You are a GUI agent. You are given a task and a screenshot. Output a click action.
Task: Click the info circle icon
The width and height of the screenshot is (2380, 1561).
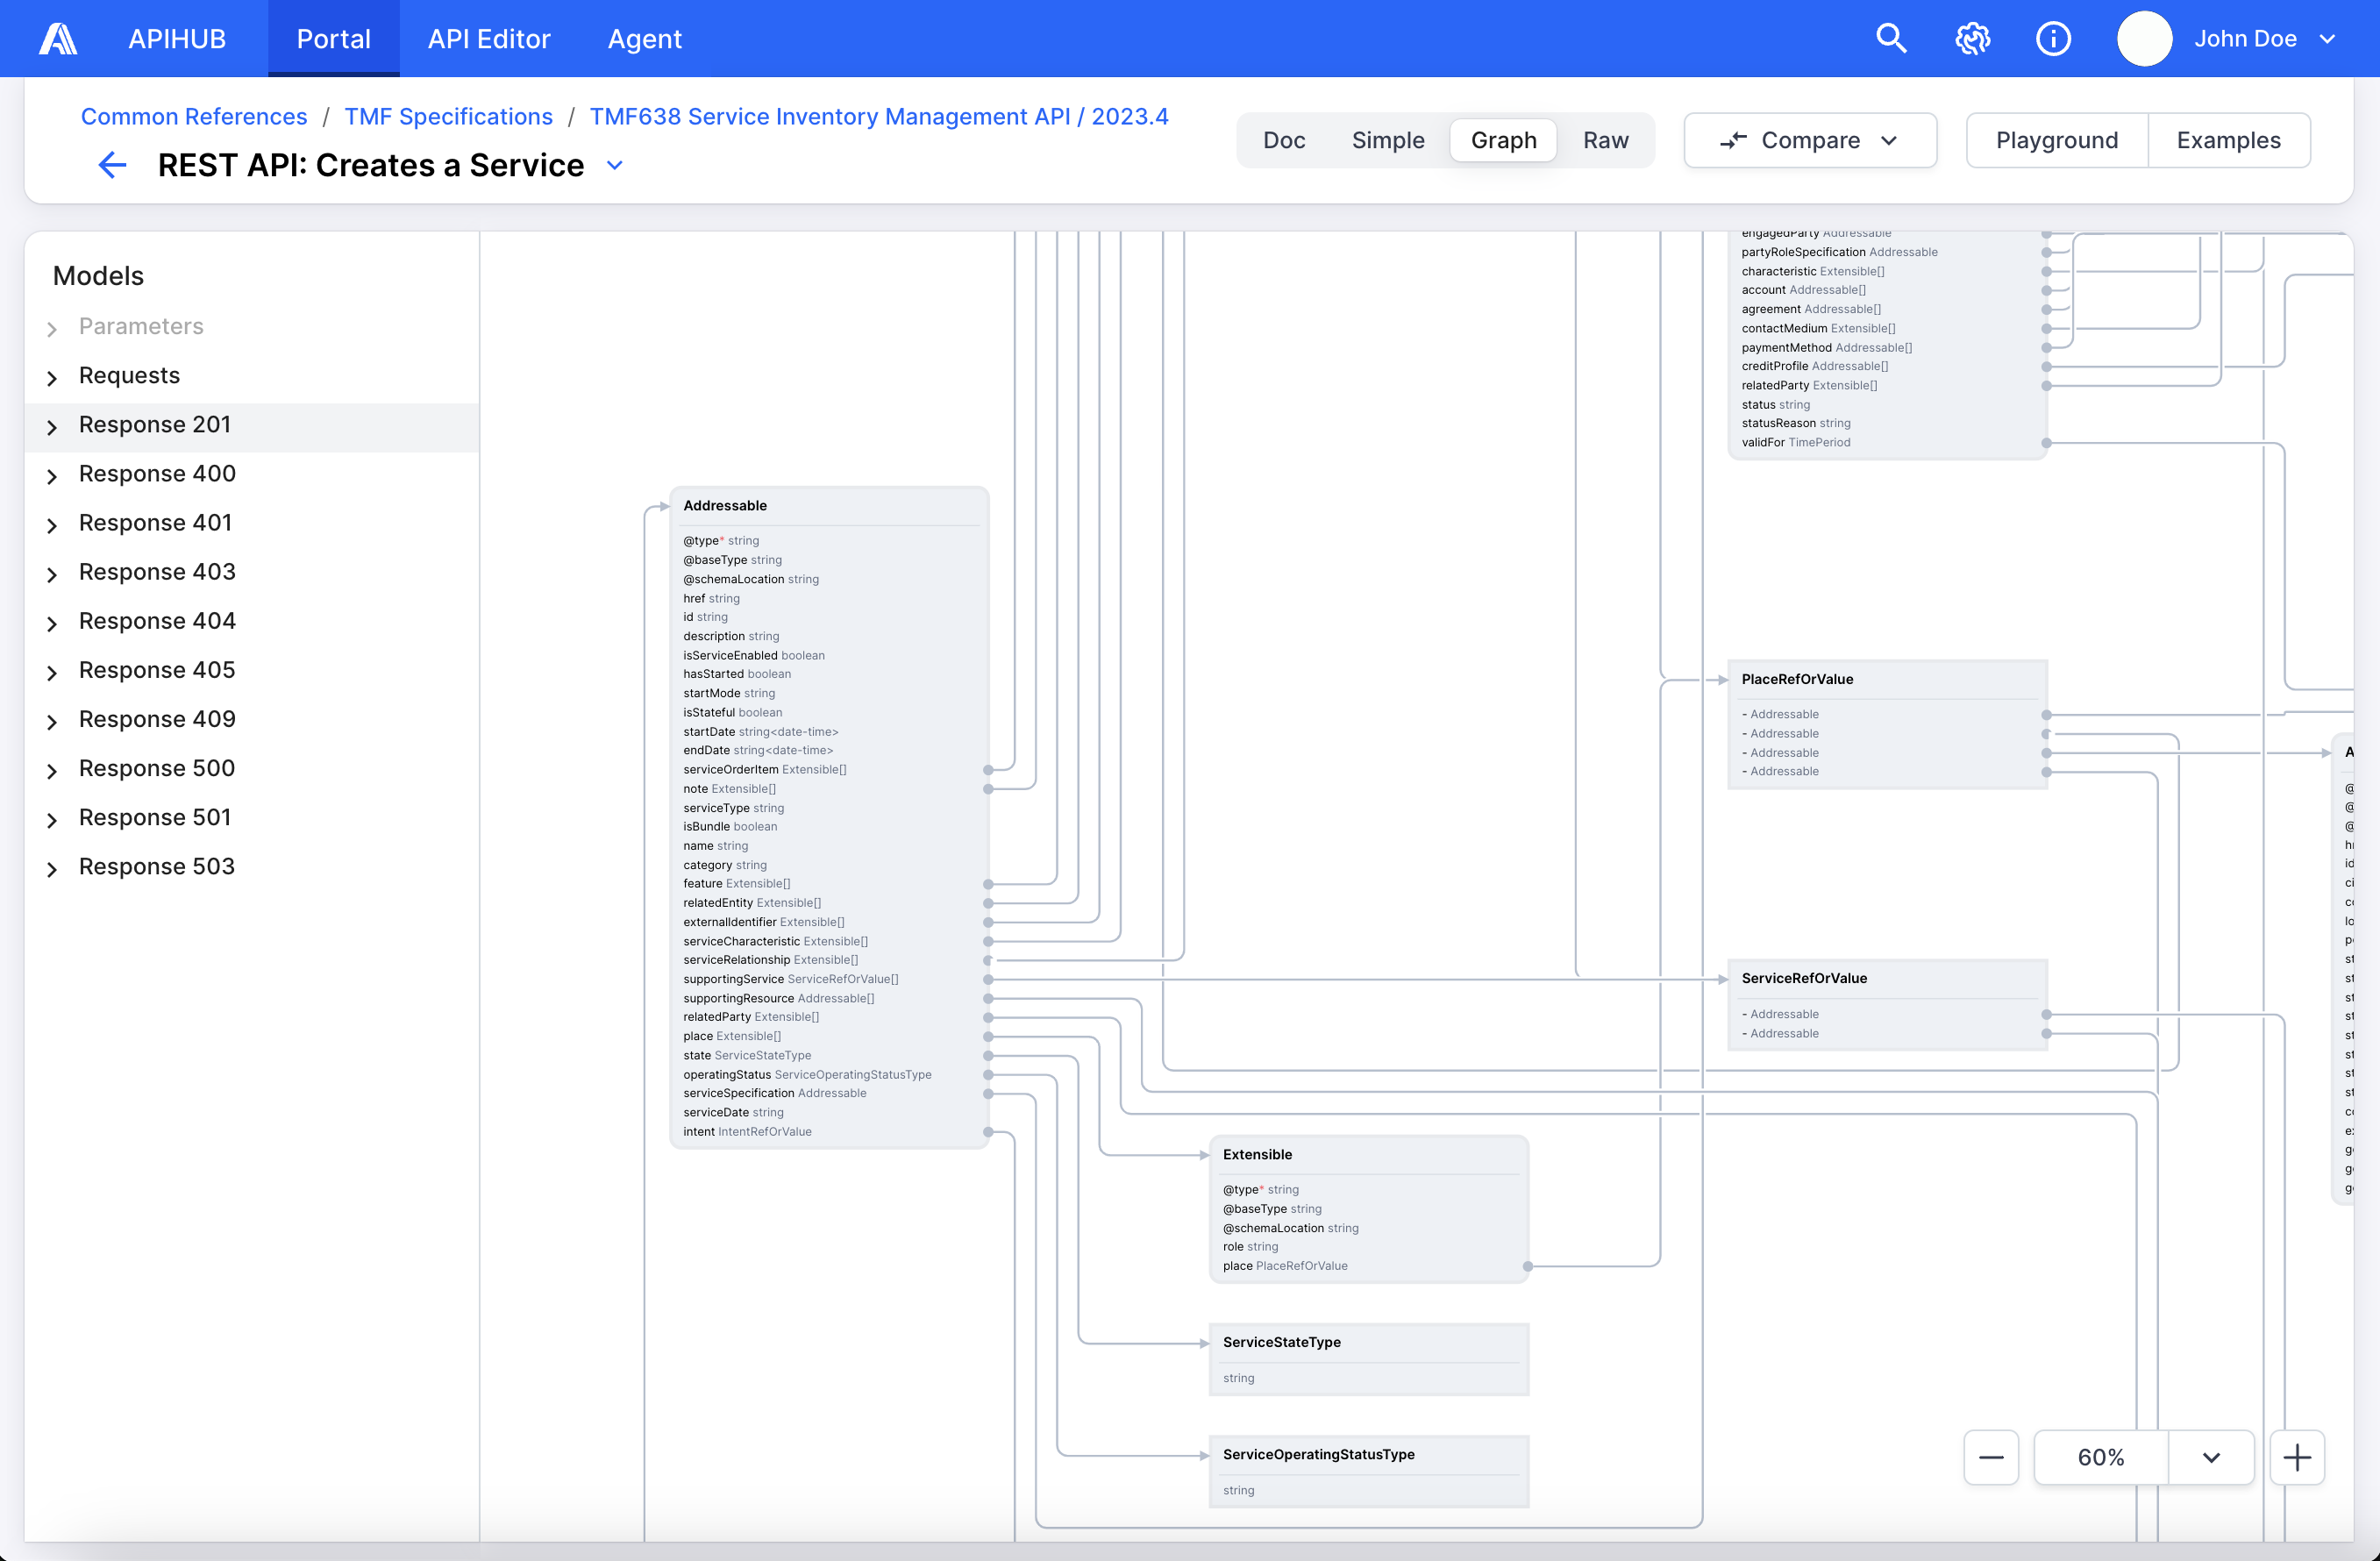pos(2053,38)
